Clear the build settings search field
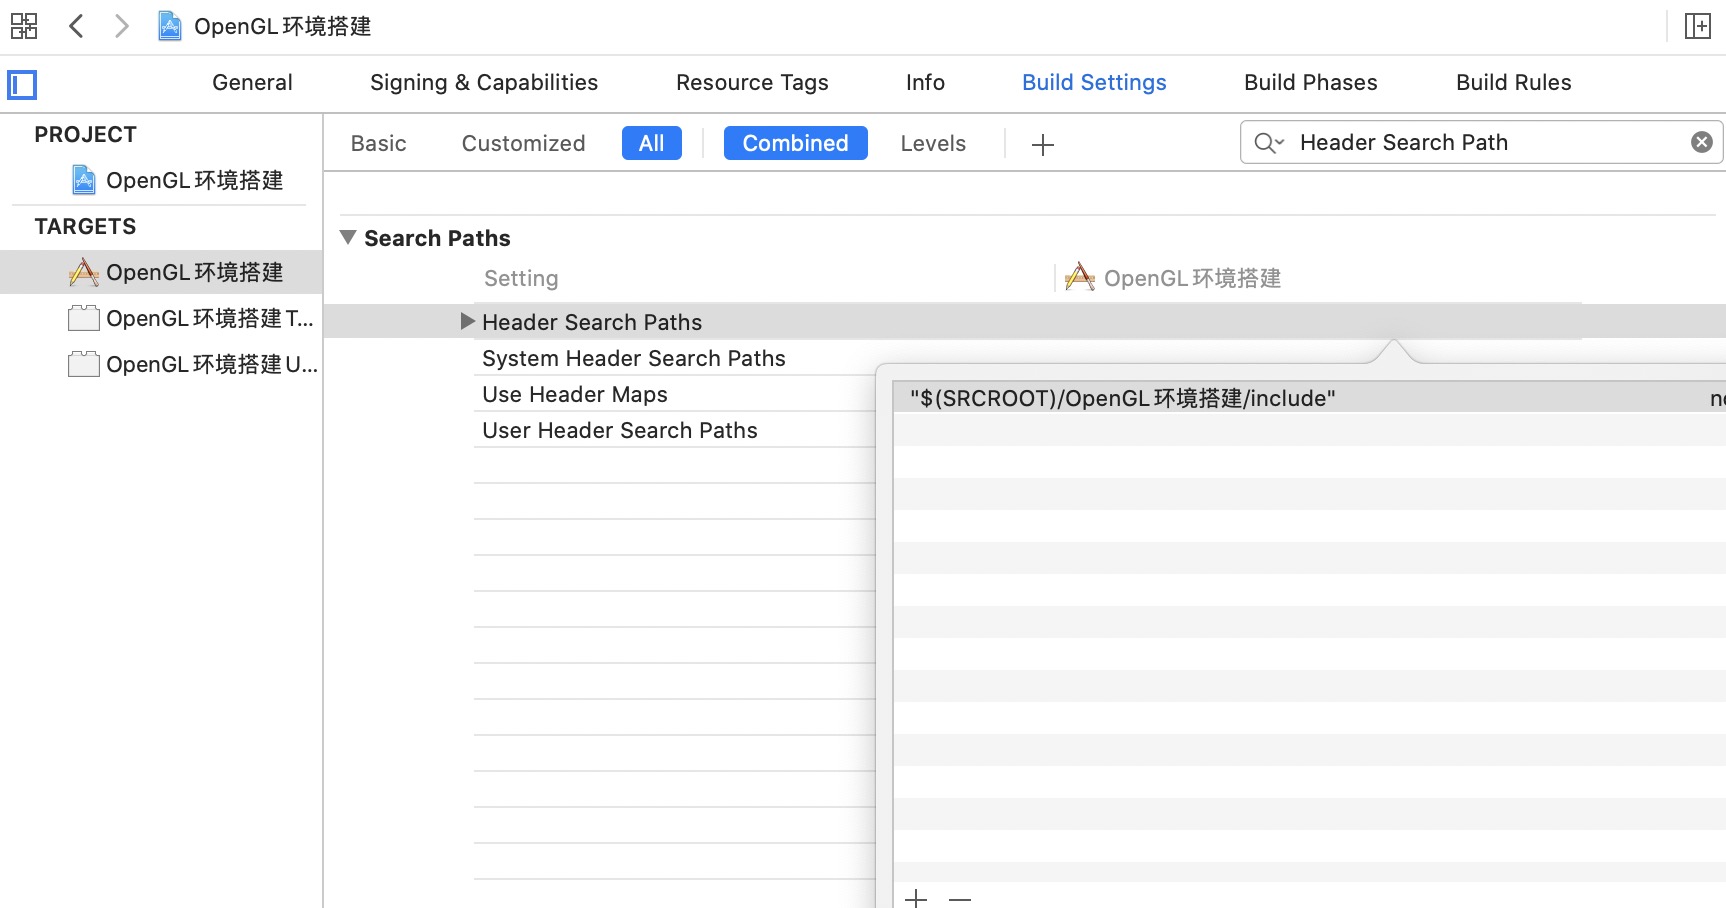This screenshot has height=908, width=1726. click(x=1702, y=142)
